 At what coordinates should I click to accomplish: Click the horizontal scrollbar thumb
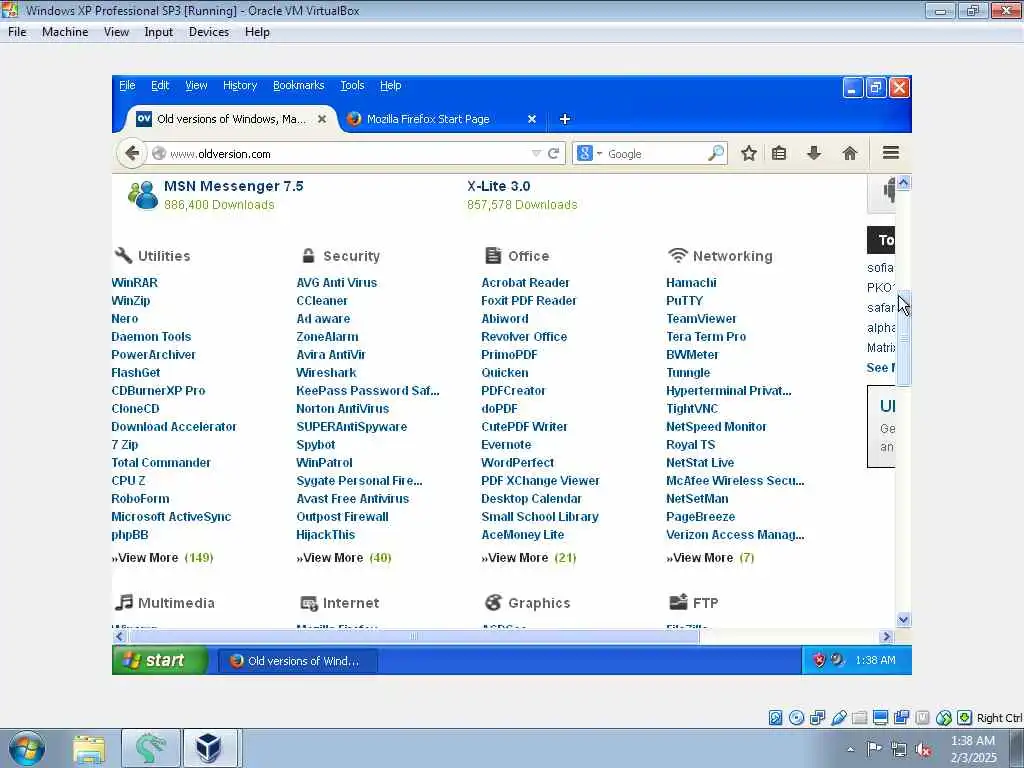click(x=414, y=636)
